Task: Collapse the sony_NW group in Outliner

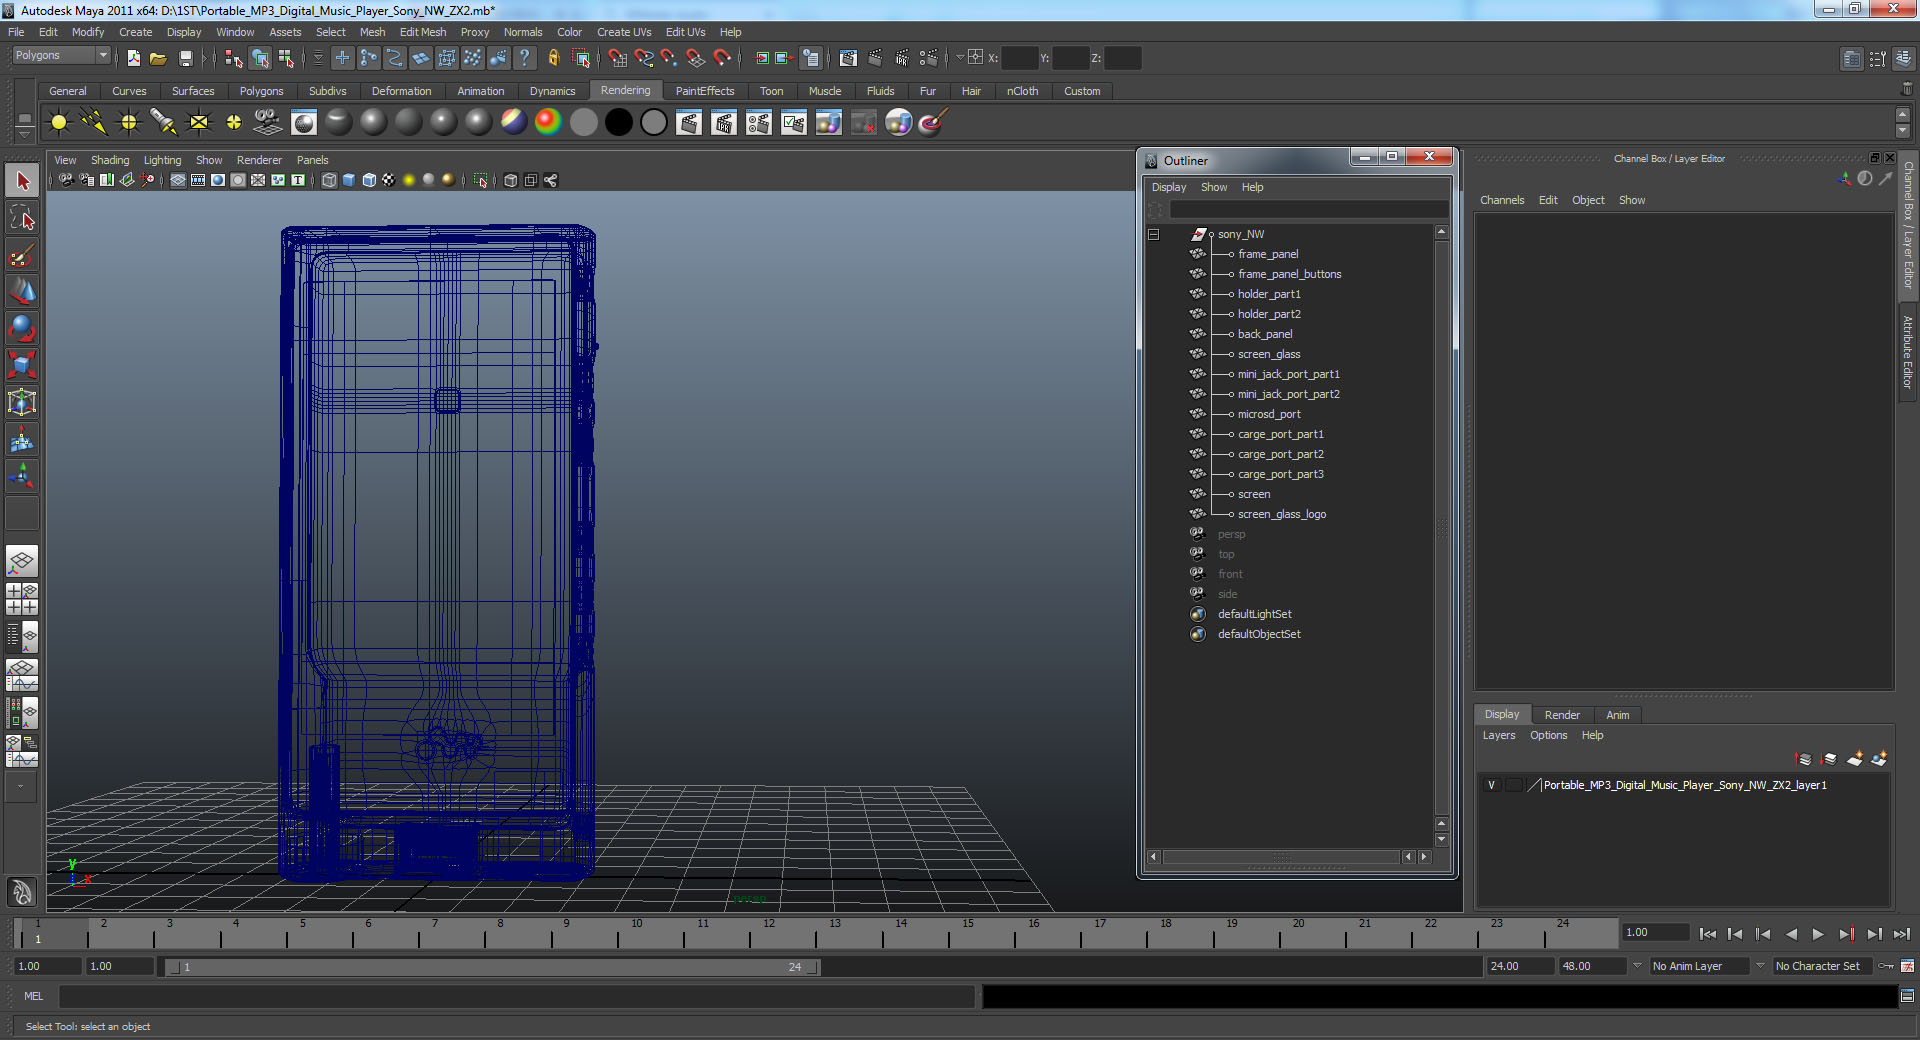Action: click(1153, 234)
